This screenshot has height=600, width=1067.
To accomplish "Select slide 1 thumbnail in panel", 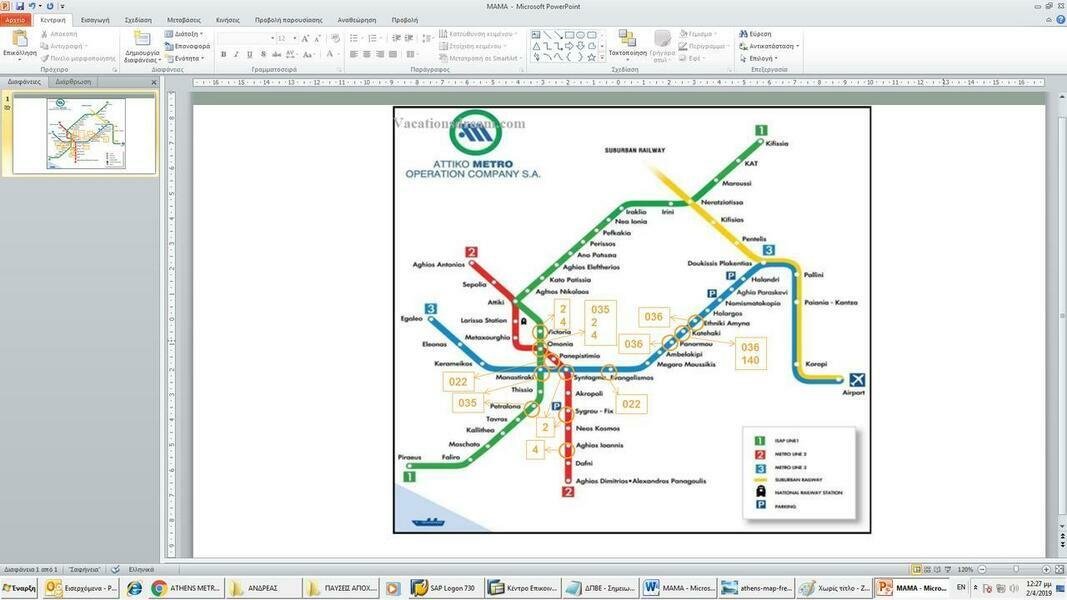I will [86, 133].
